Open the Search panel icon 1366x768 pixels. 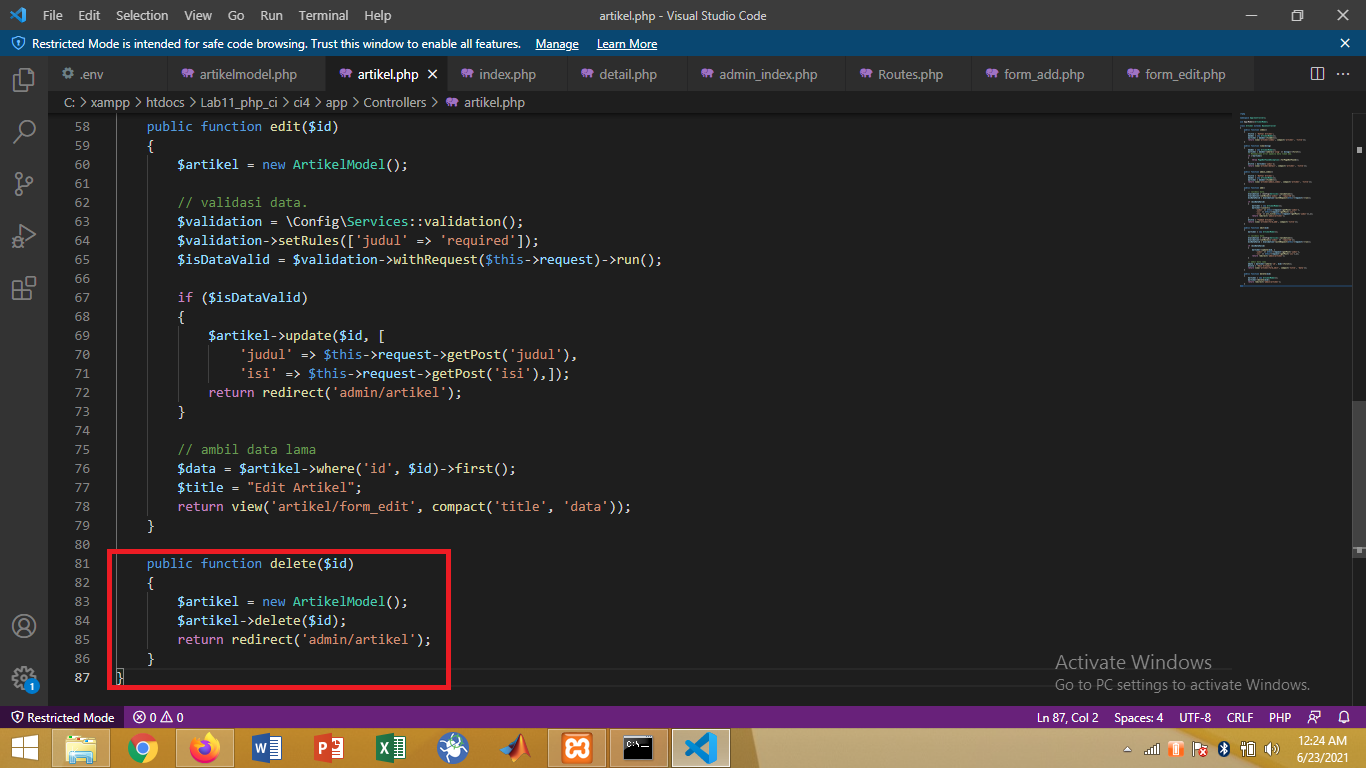click(x=24, y=132)
